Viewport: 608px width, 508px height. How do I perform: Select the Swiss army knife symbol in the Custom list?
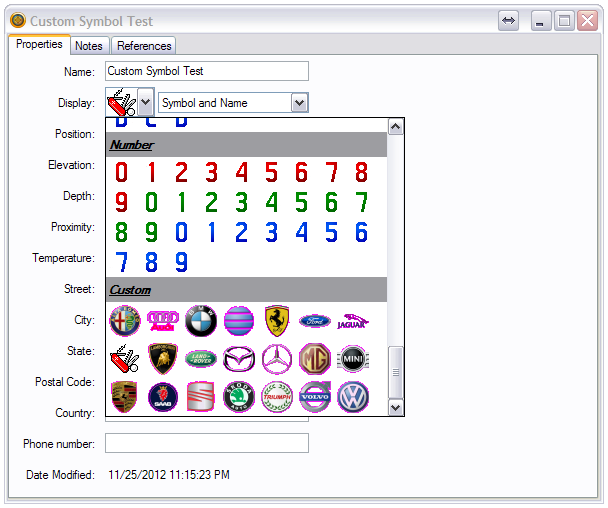point(125,359)
